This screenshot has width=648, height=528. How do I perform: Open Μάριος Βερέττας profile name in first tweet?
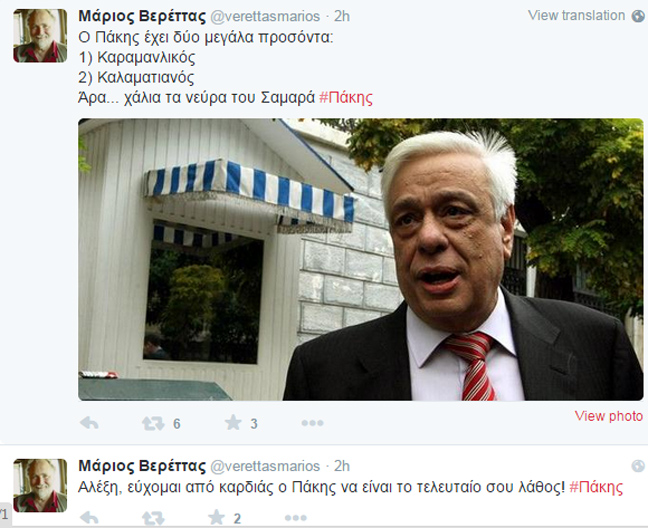coord(142,17)
